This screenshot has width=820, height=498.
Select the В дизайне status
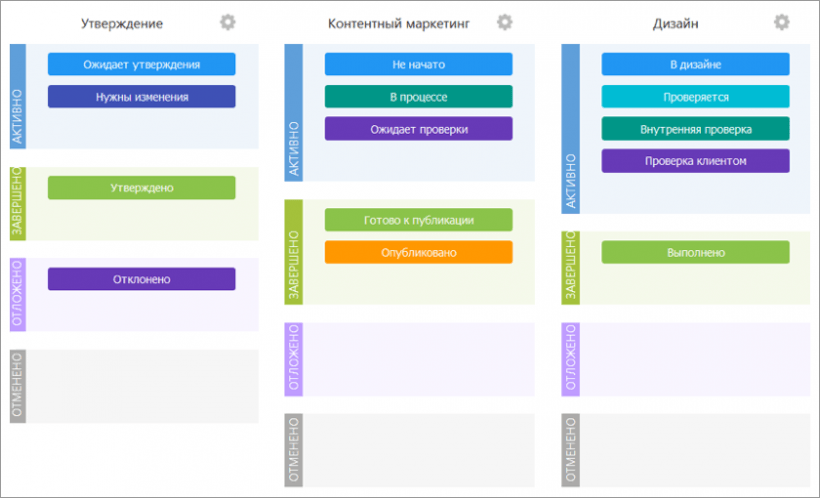[x=695, y=65]
